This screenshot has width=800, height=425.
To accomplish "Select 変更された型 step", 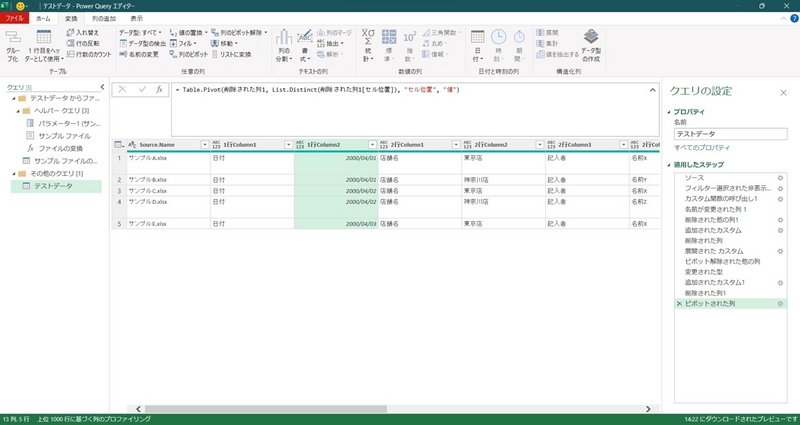I will point(704,272).
